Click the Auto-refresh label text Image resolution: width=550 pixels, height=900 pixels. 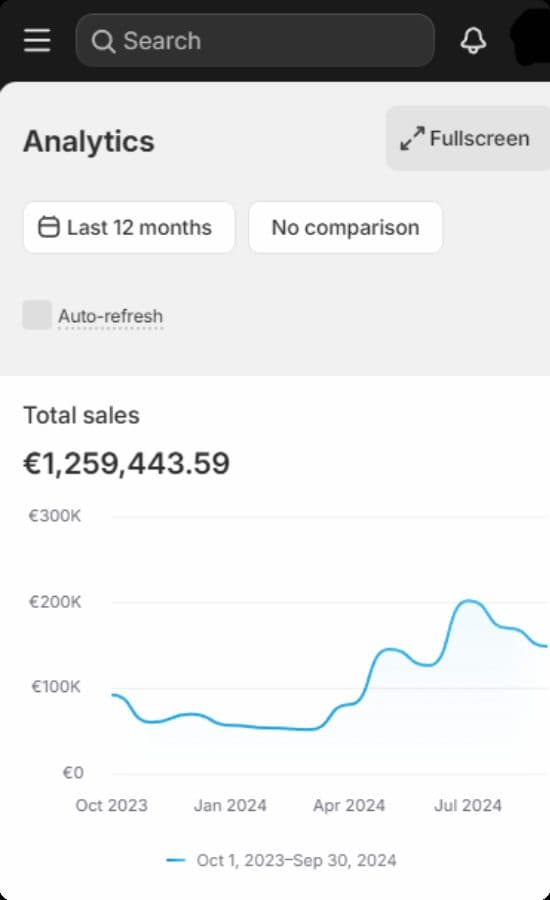[110, 316]
